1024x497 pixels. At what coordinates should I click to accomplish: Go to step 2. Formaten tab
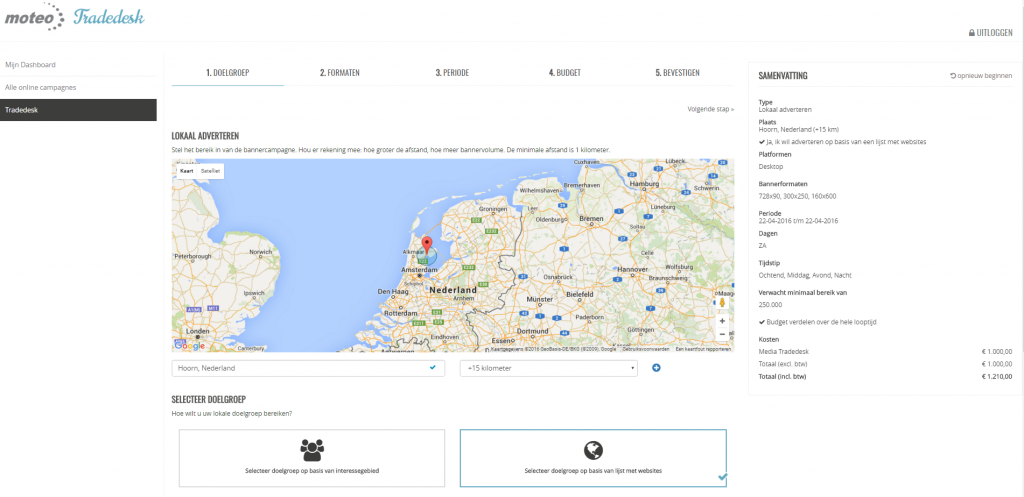[x=340, y=73]
